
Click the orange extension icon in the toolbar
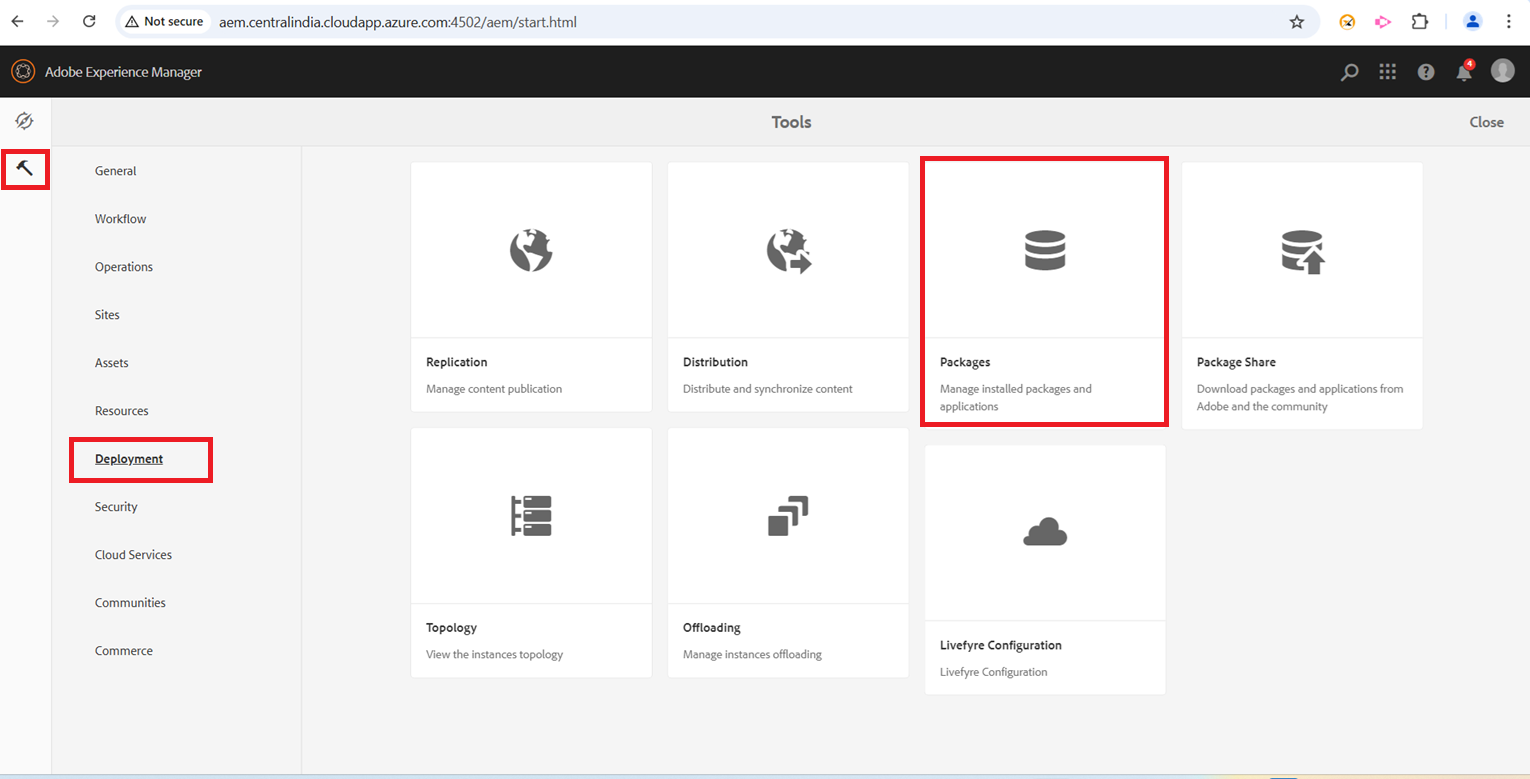1347,21
